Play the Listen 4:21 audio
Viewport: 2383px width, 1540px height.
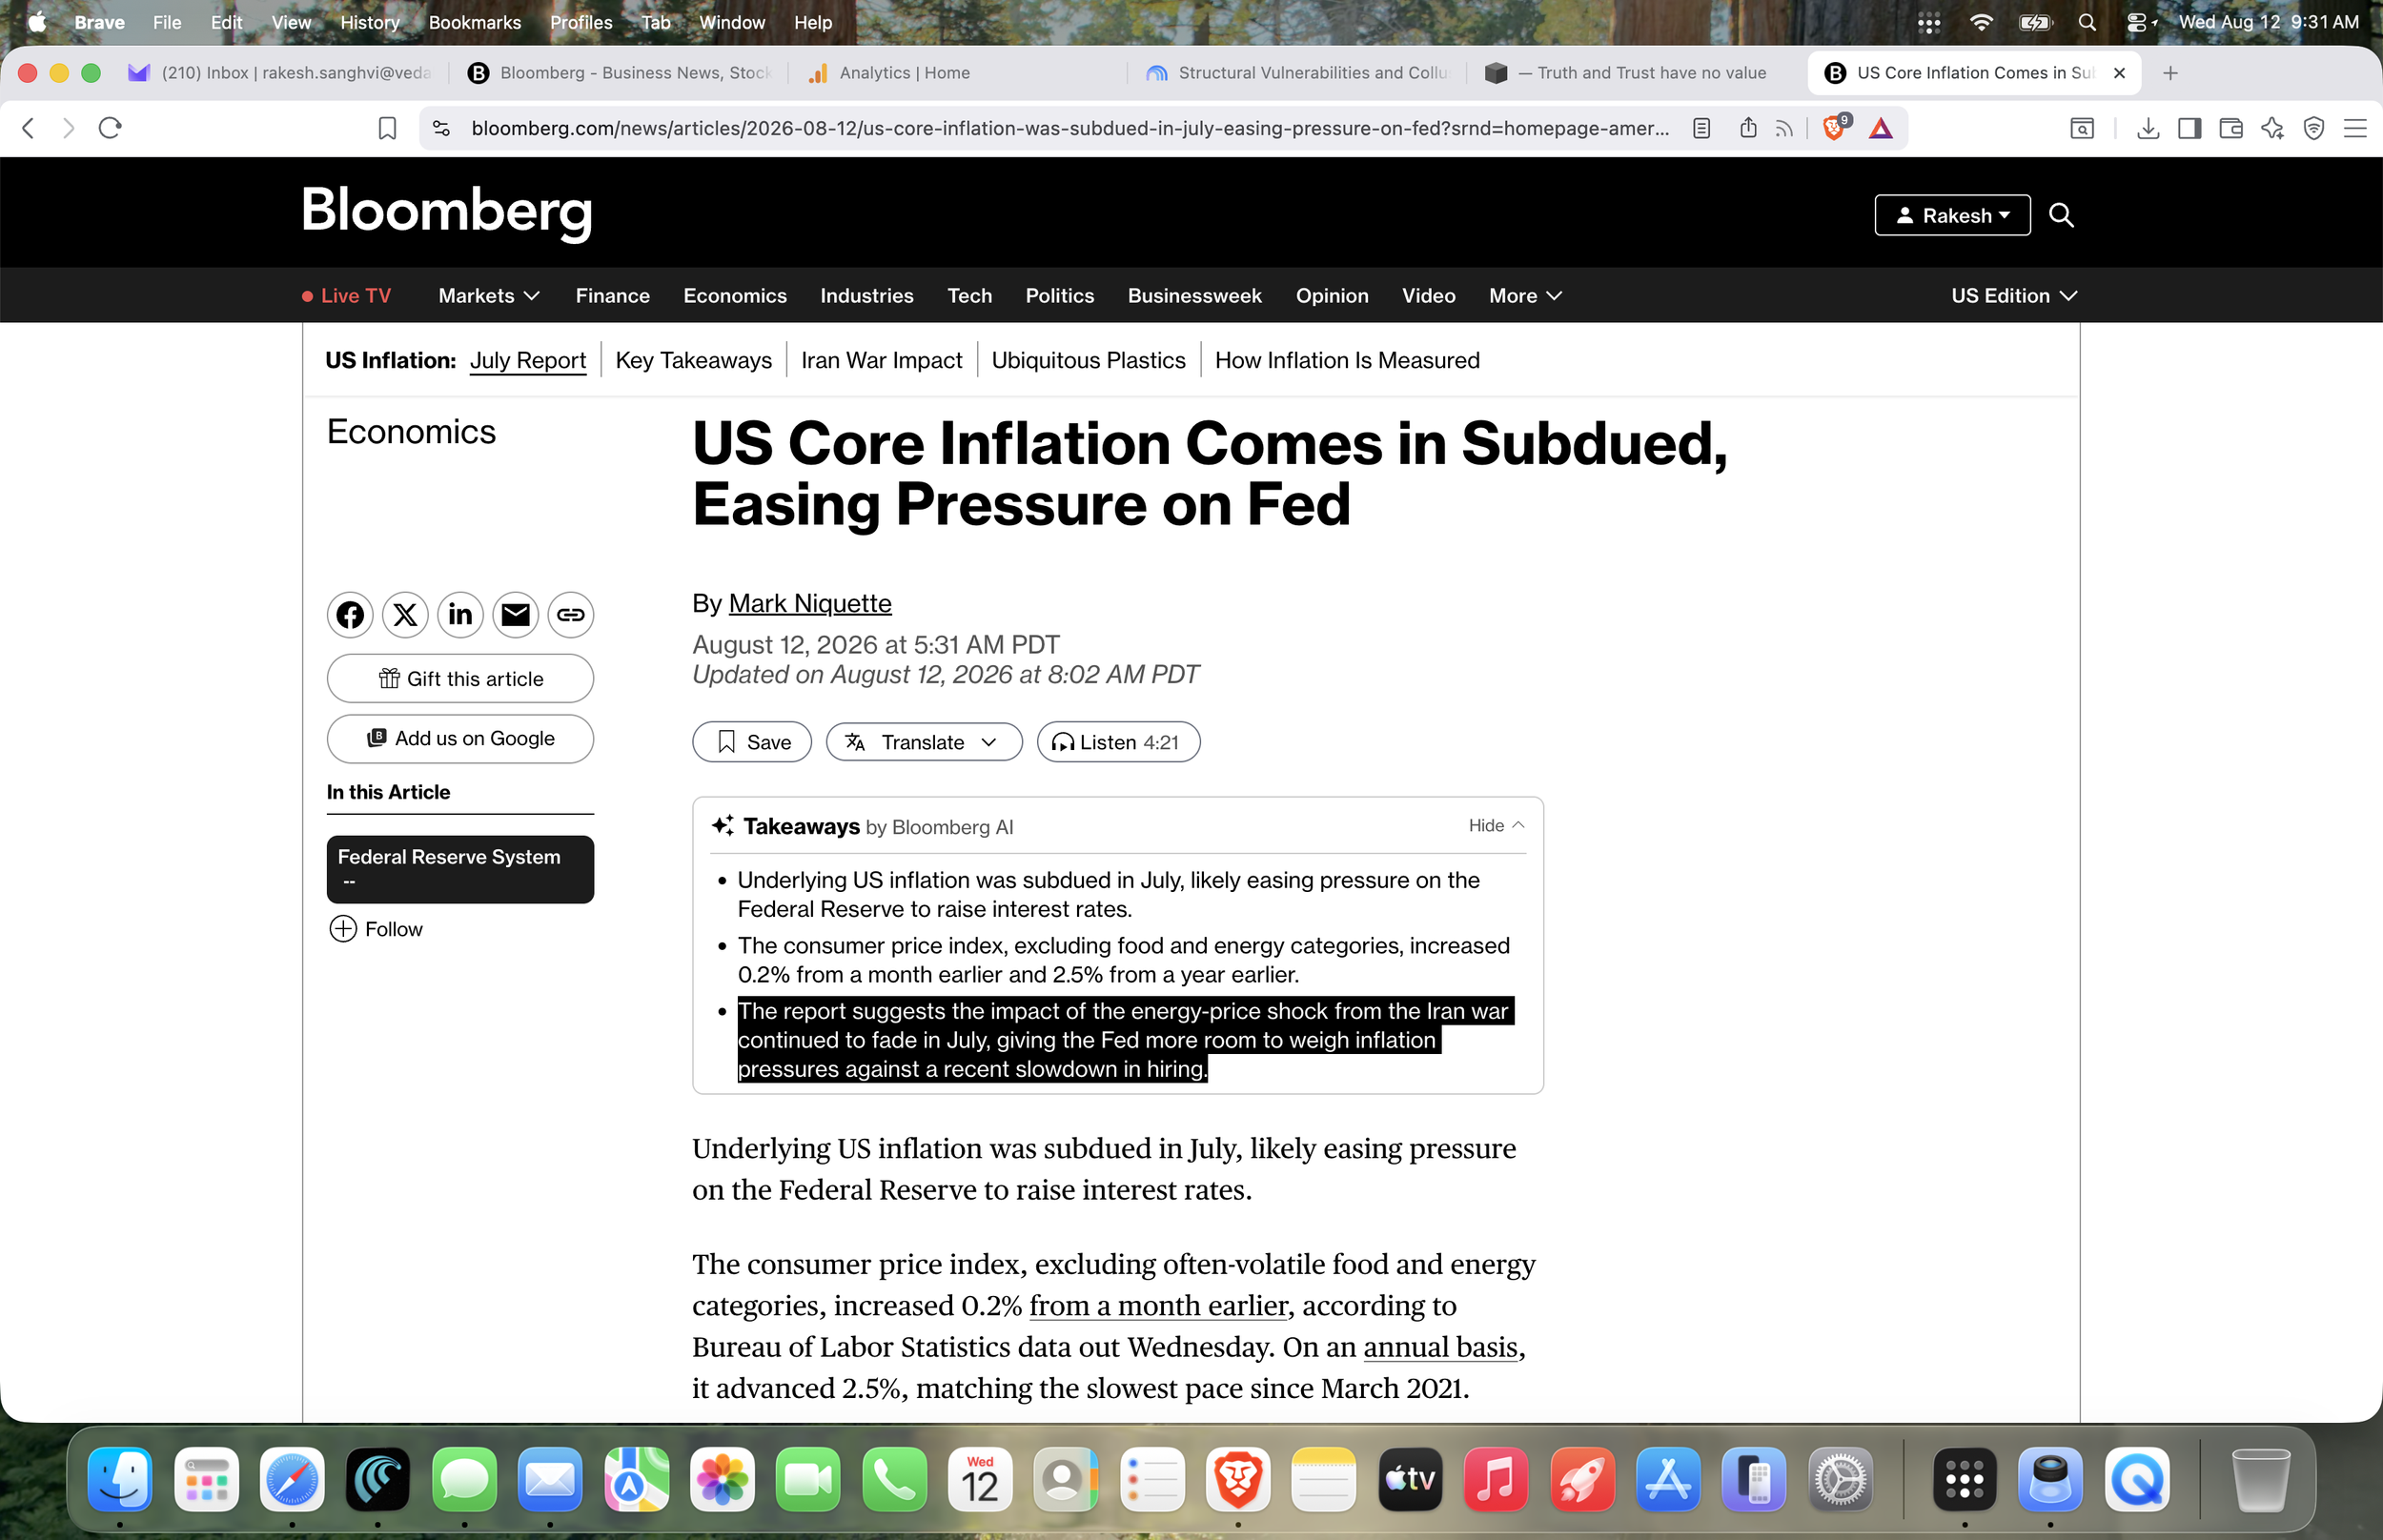tap(1118, 742)
